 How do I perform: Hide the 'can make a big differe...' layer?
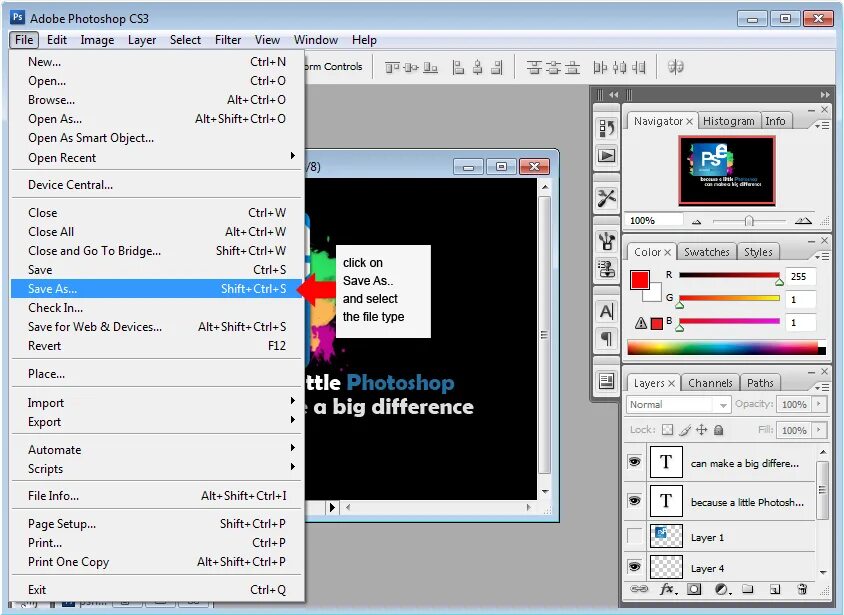pos(635,462)
